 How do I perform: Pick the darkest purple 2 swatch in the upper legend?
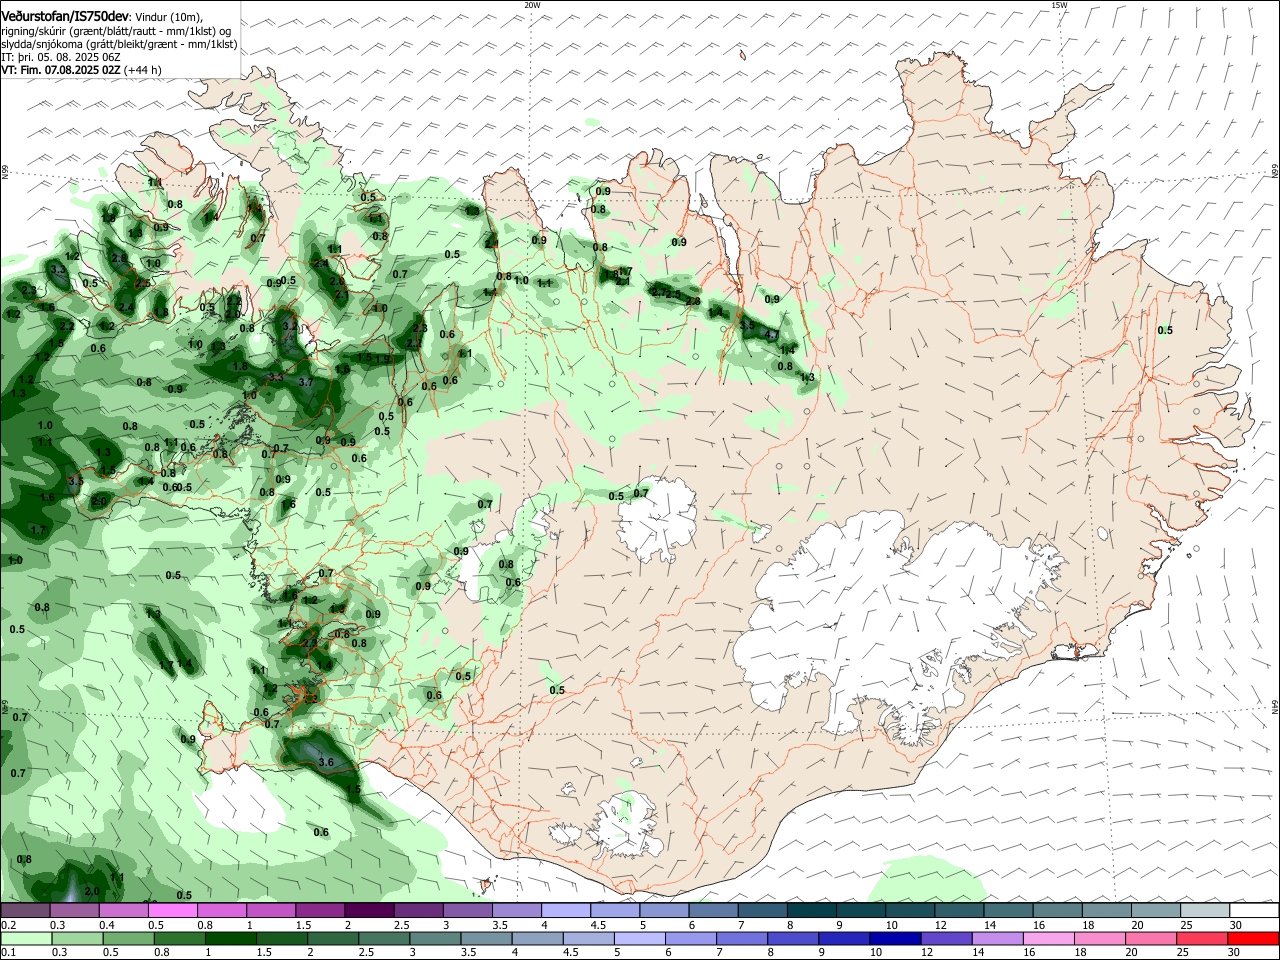[368, 911]
